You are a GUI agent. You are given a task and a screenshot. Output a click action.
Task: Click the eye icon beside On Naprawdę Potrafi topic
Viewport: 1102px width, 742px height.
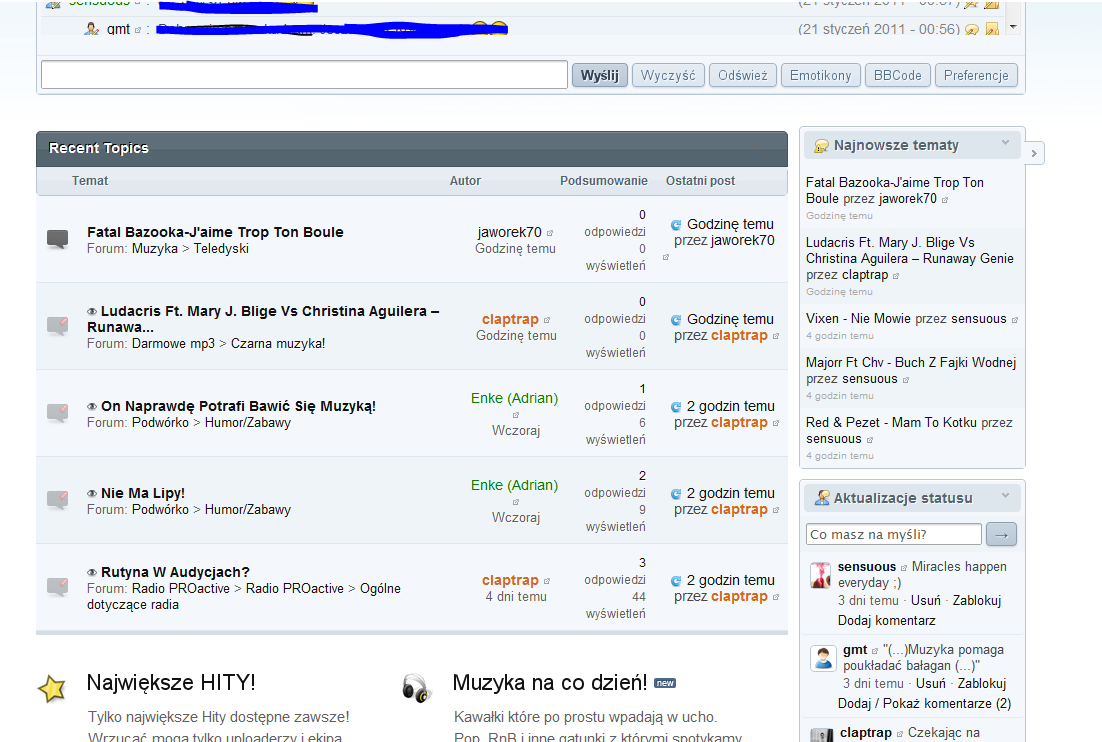point(92,407)
